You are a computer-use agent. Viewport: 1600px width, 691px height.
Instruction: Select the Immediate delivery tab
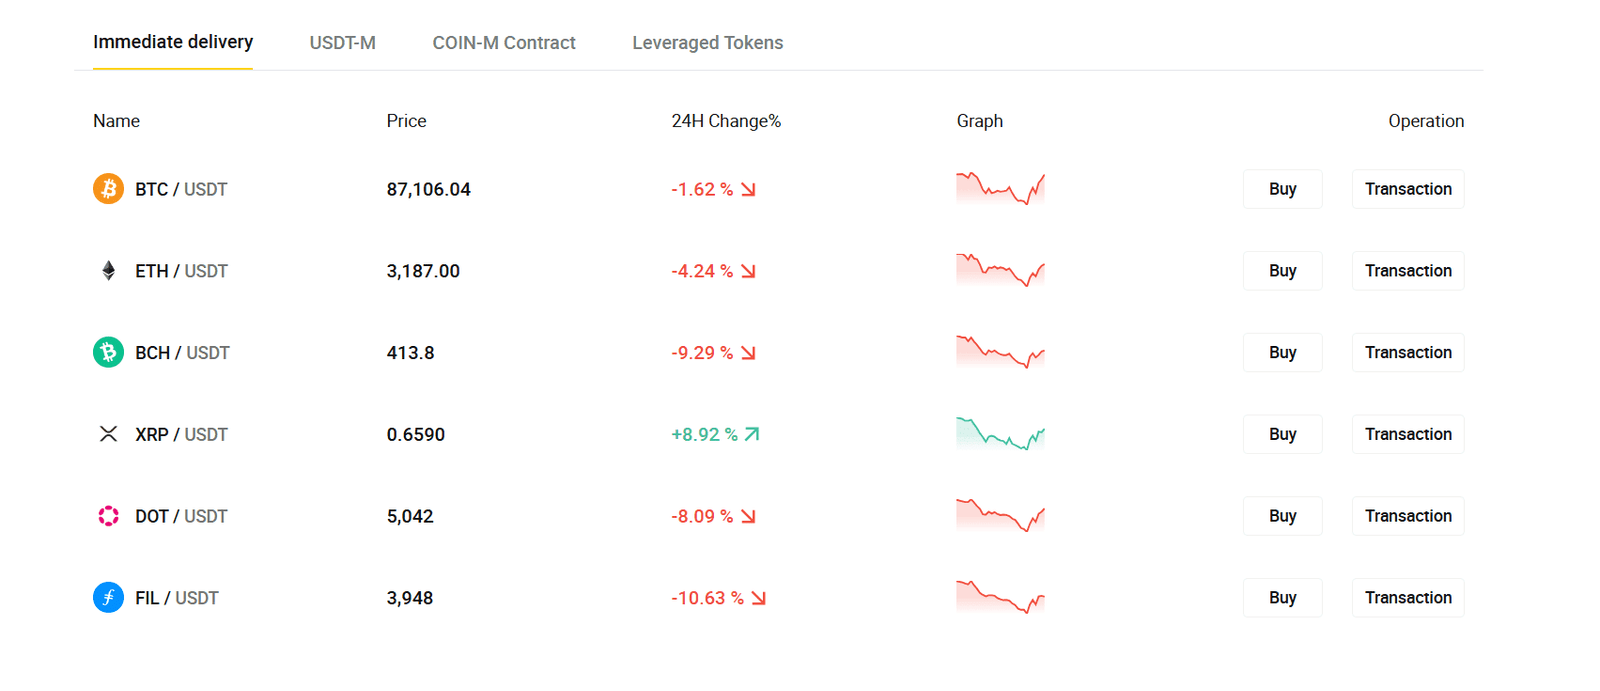point(173,42)
